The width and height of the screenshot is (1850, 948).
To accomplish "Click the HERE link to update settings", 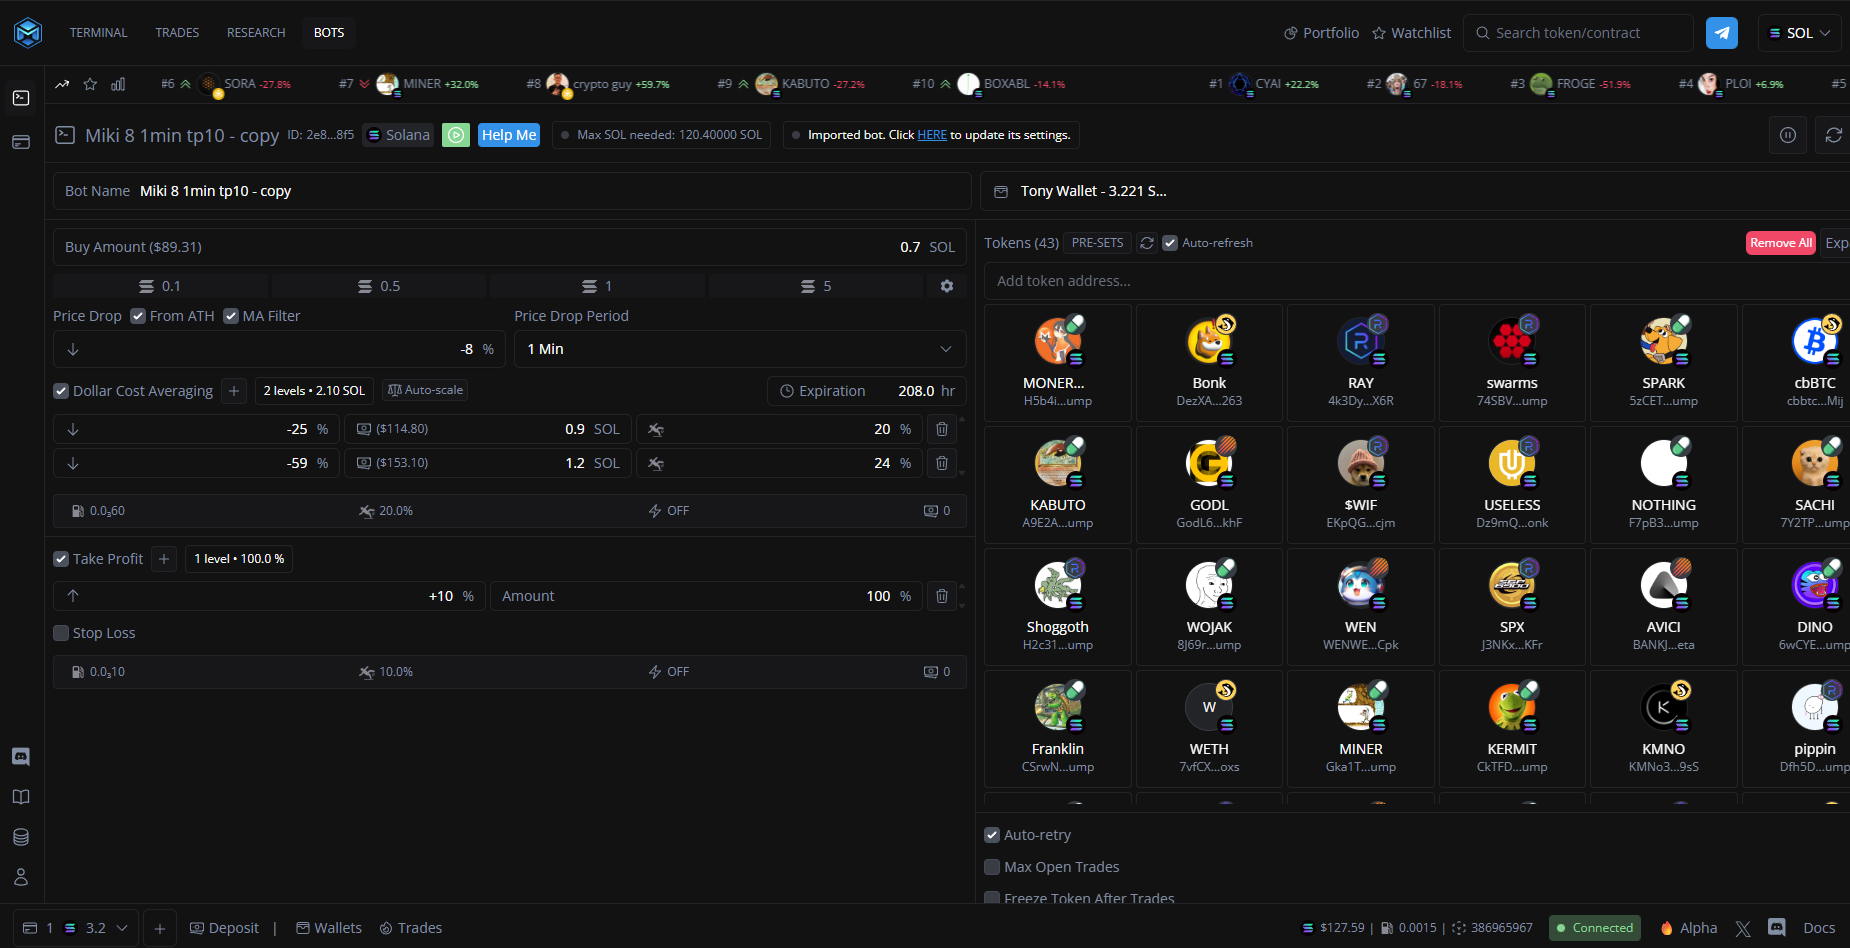I will 931,135.
